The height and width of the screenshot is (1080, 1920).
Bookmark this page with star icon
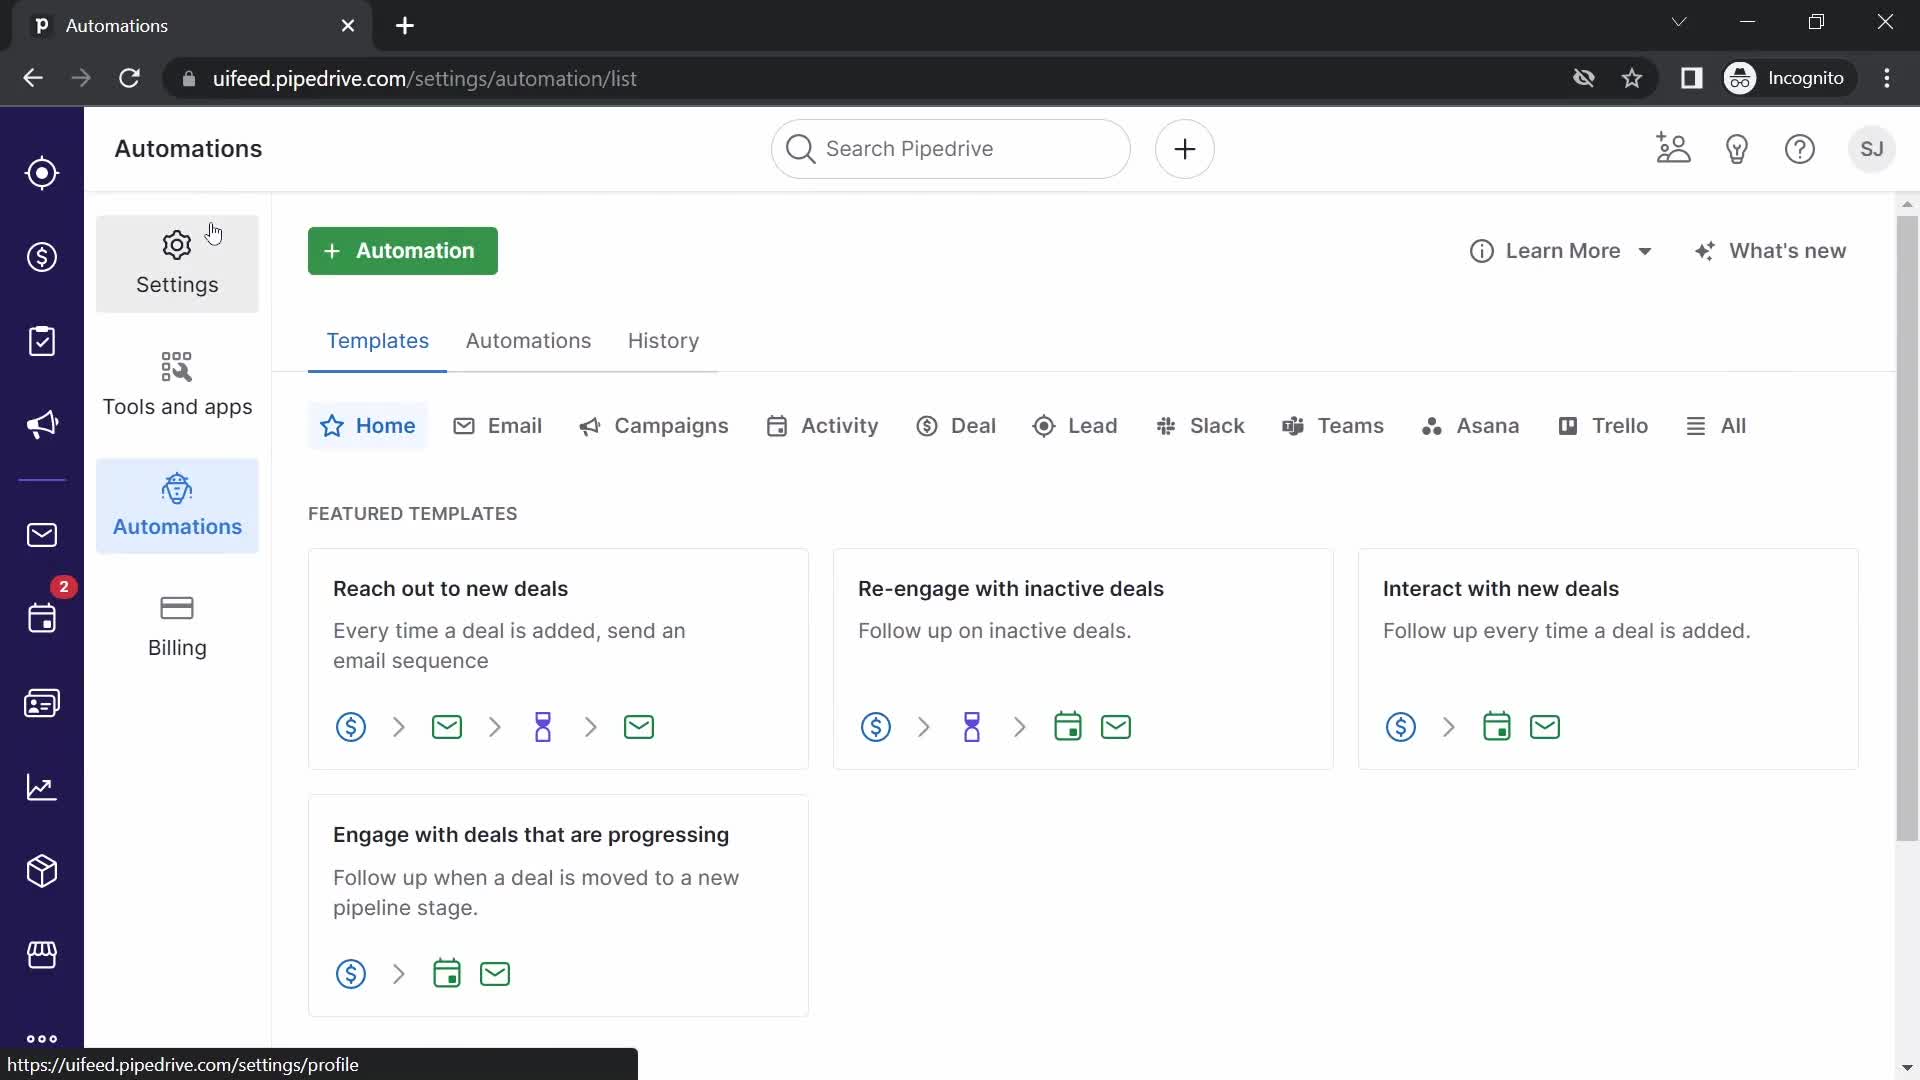tap(1632, 78)
